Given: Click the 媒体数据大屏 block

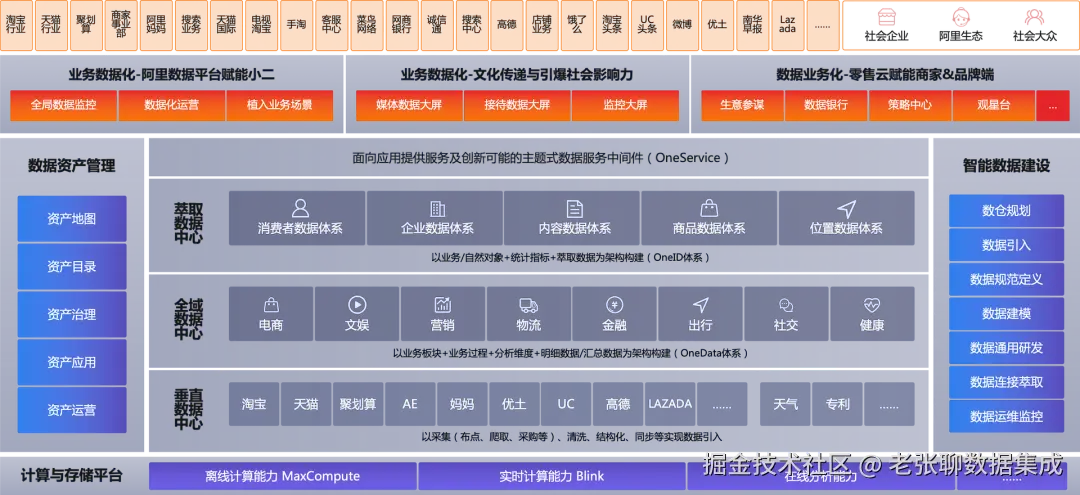Looking at the screenshot, I should coord(409,105).
